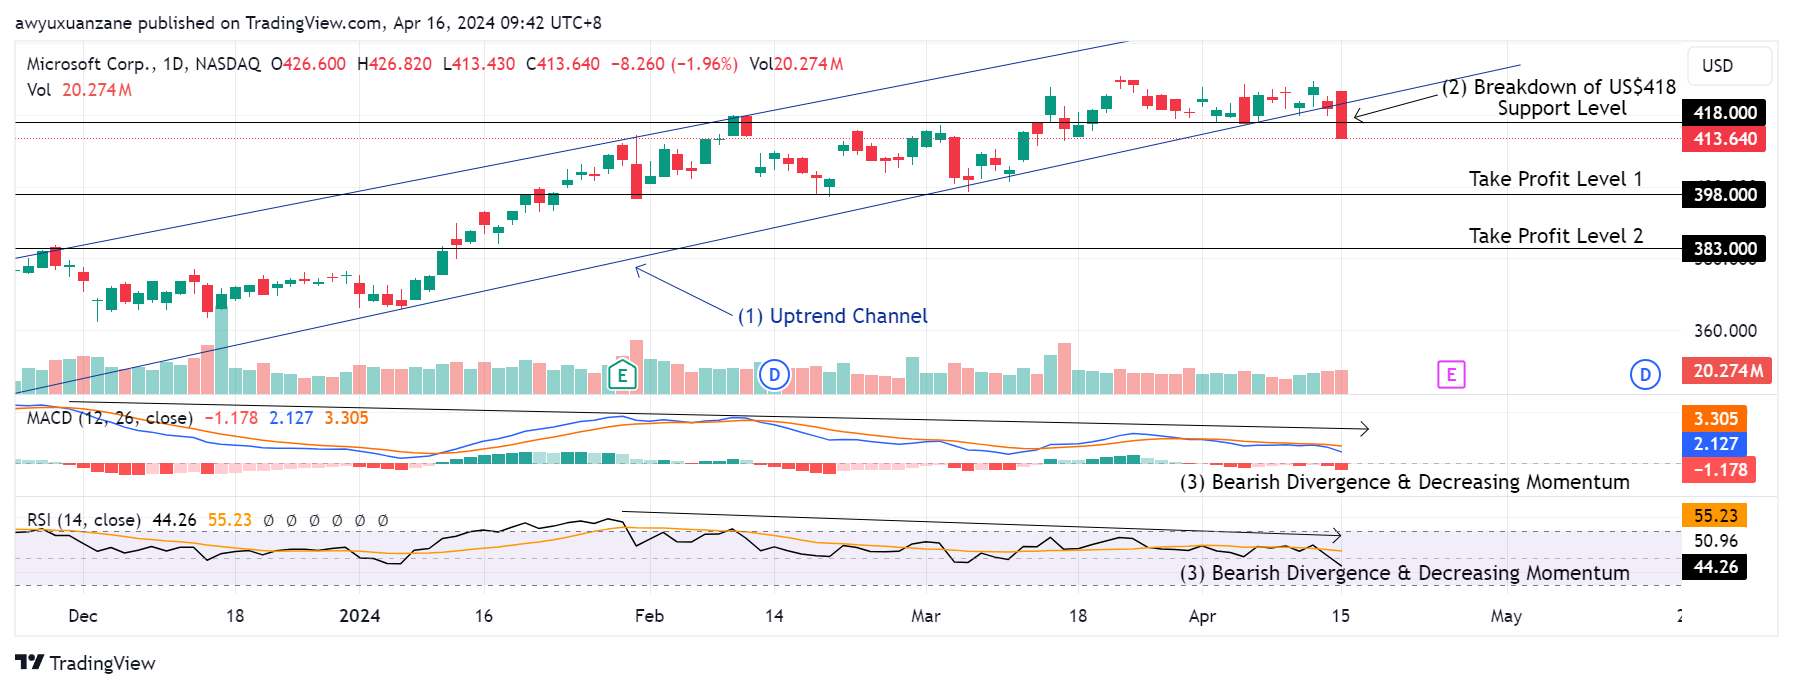Click the 16 date on time axis
Viewport: 1793px width, 689px height.
[484, 616]
